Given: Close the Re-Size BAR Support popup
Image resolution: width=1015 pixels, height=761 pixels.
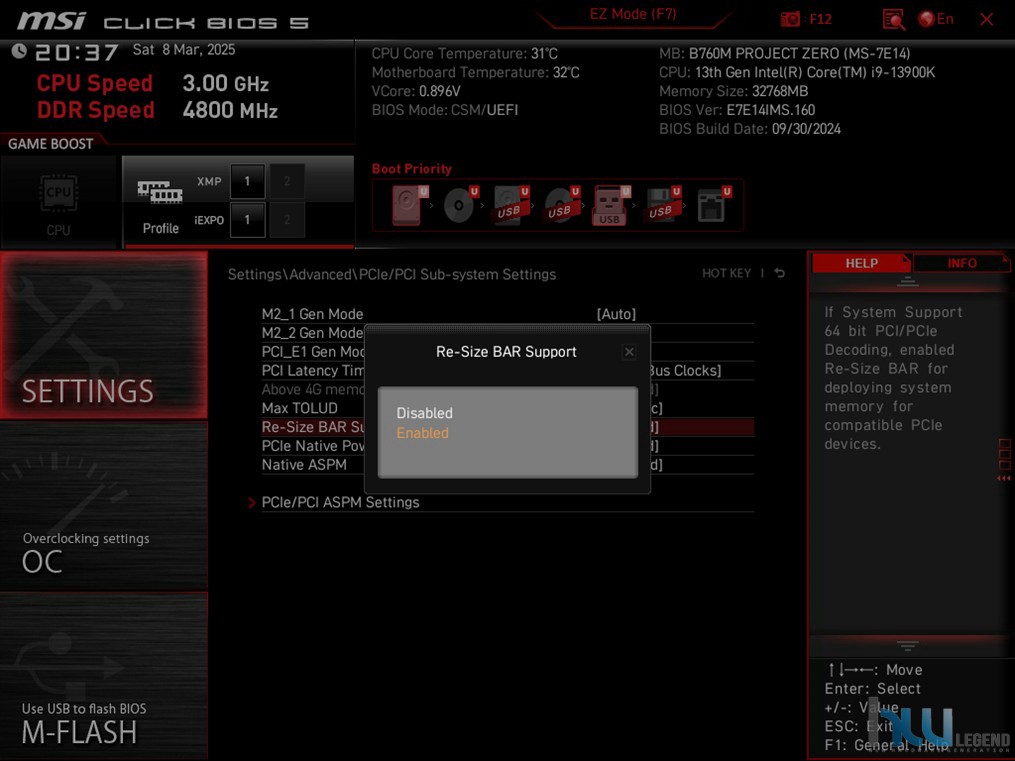Looking at the screenshot, I should coord(629,352).
